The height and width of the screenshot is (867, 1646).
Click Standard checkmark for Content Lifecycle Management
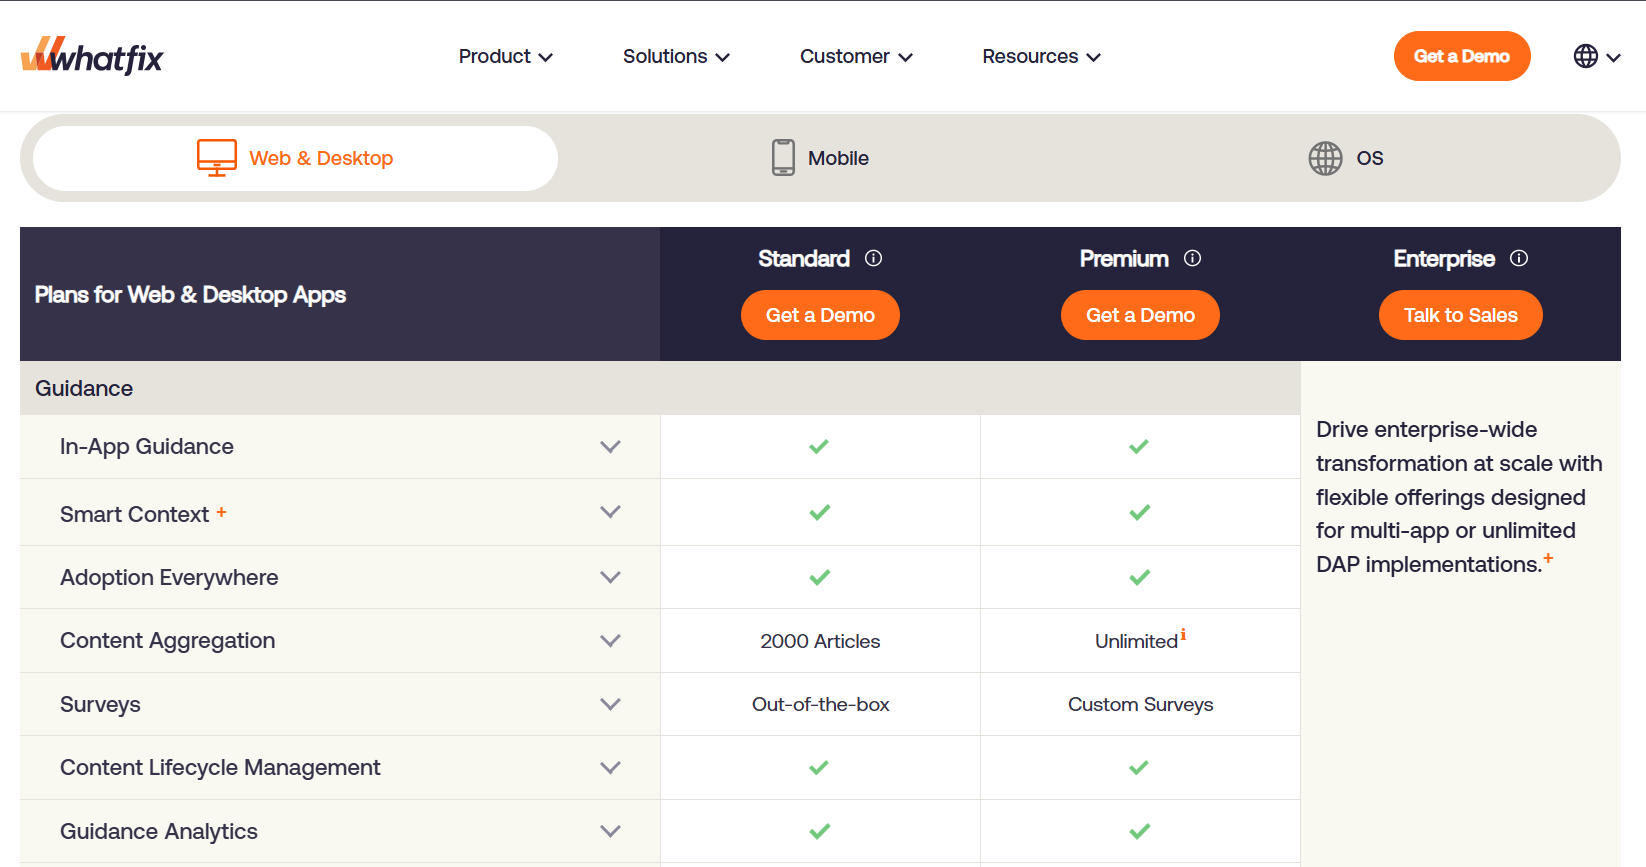pos(819,767)
